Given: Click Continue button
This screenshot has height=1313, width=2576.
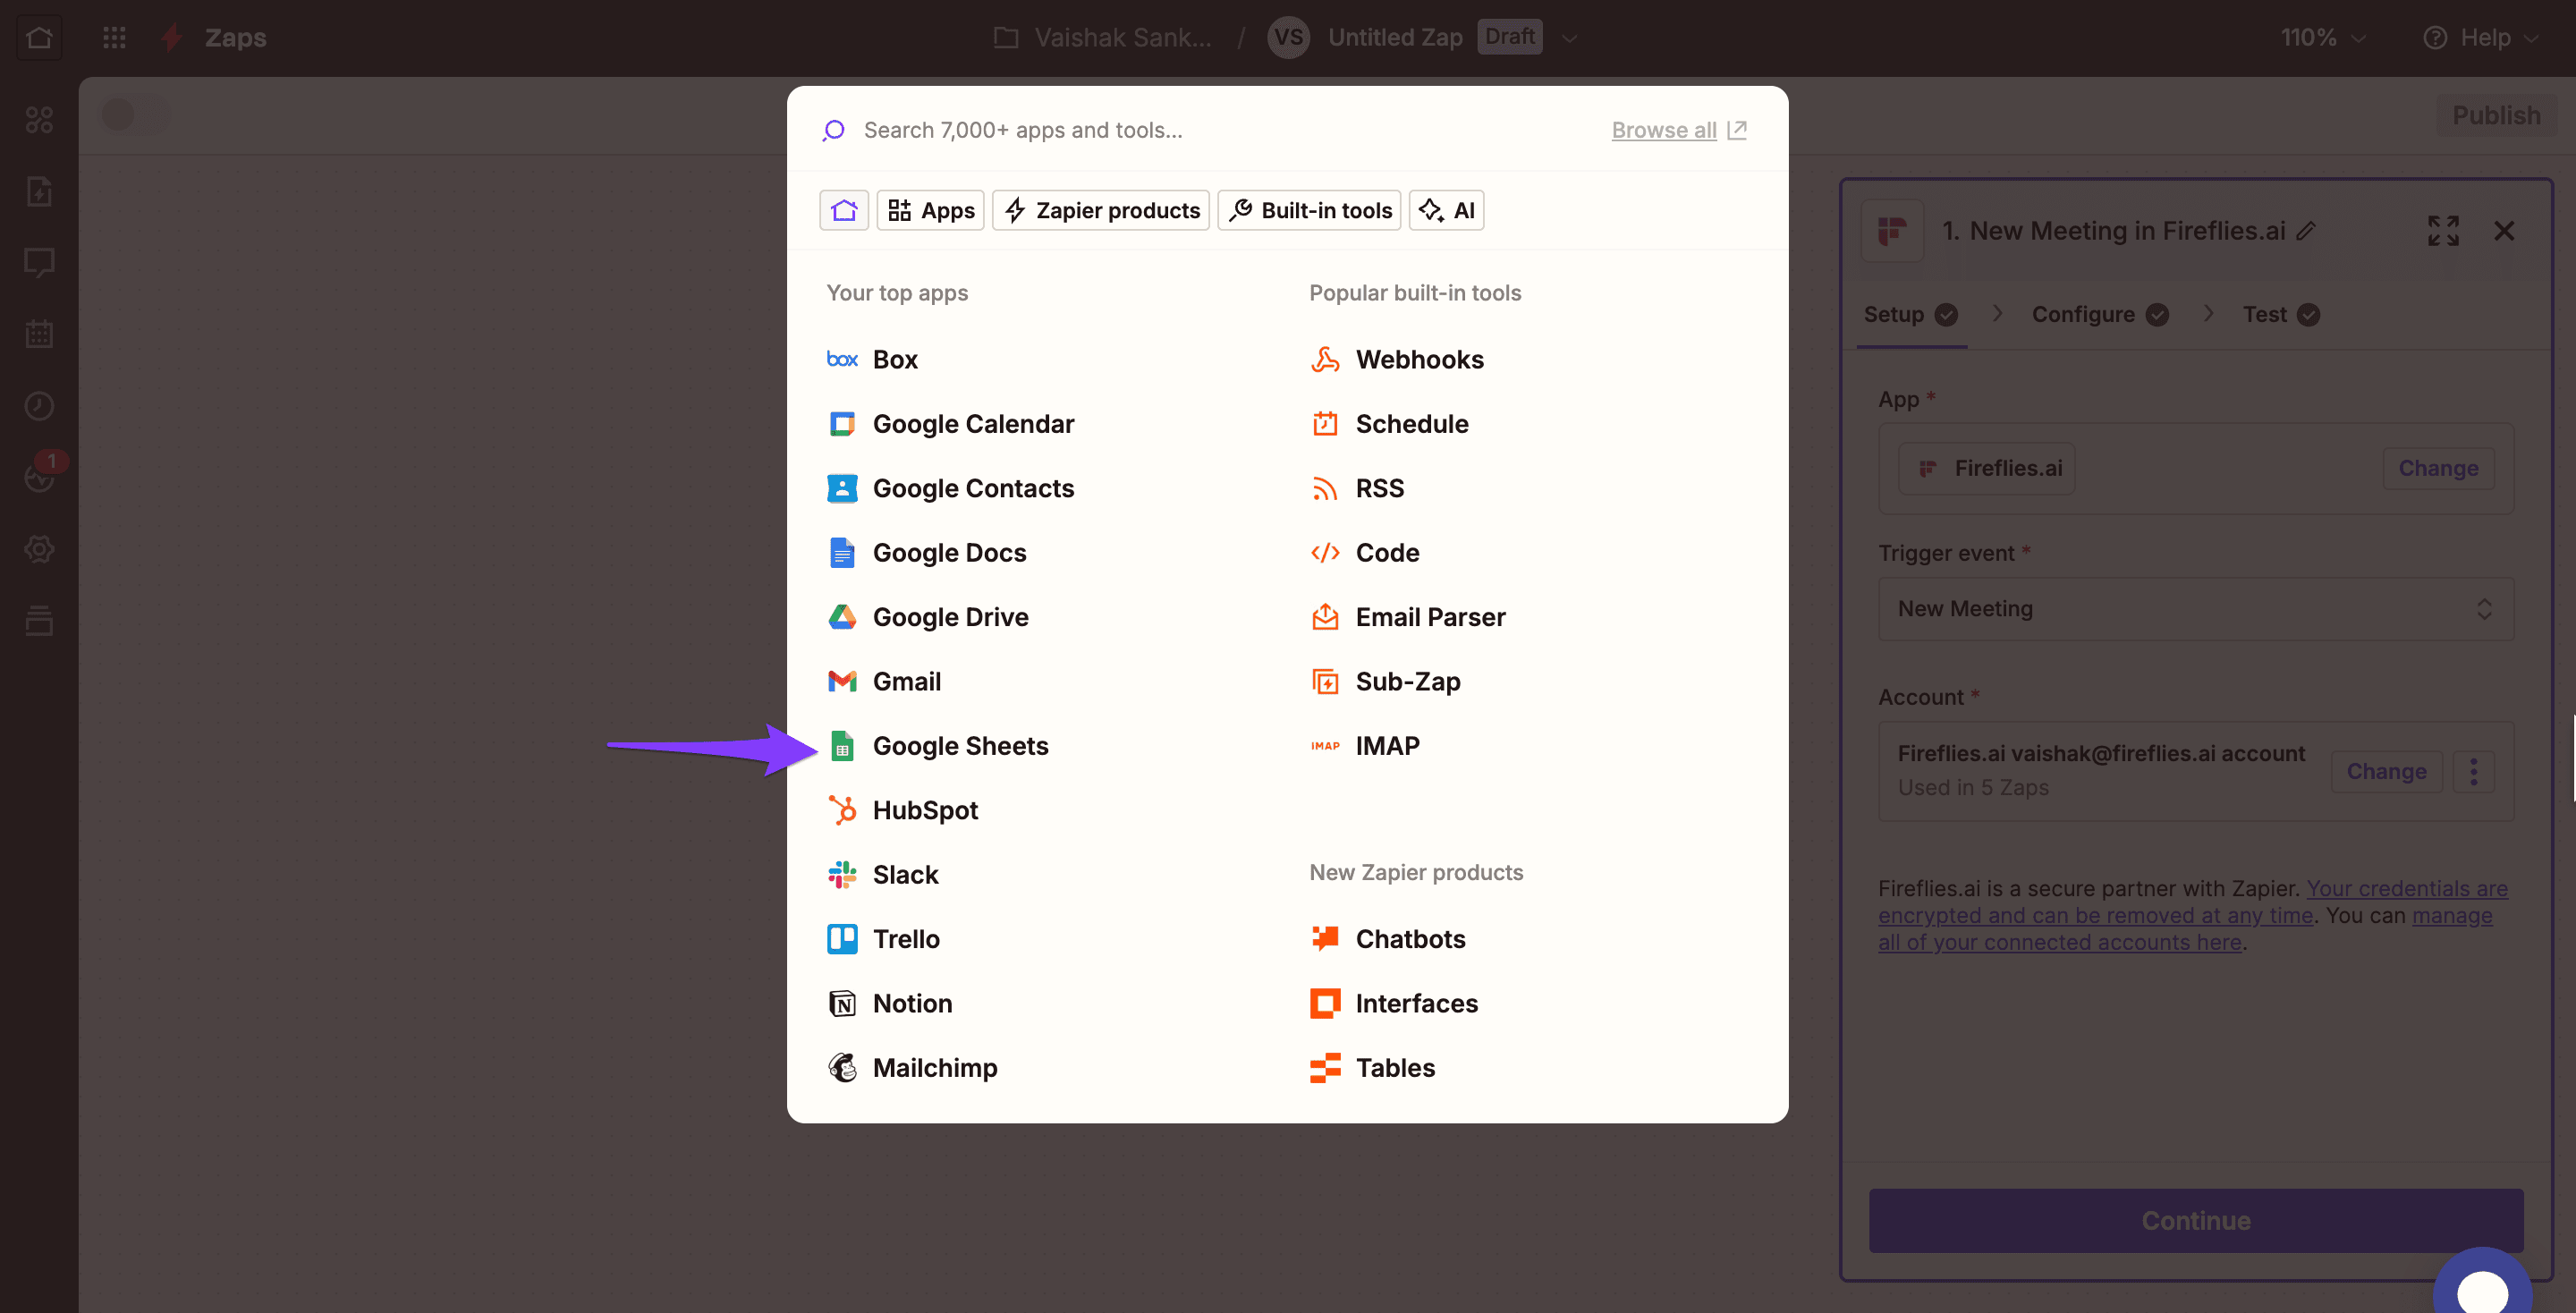Looking at the screenshot, I should pos(2195,1220).
